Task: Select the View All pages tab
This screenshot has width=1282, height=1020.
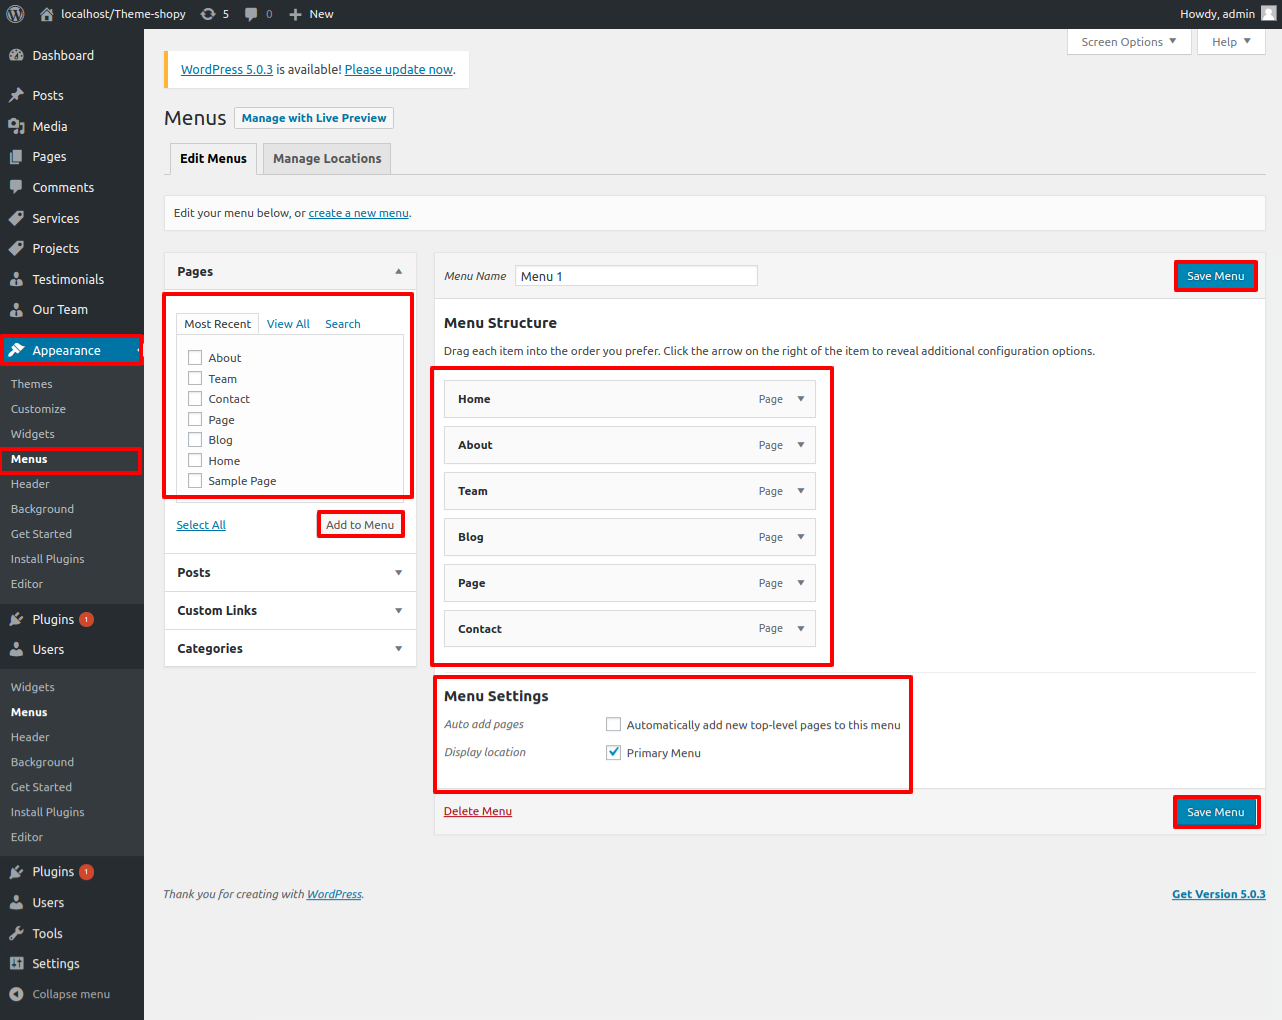Action: (x=288, y=324)
